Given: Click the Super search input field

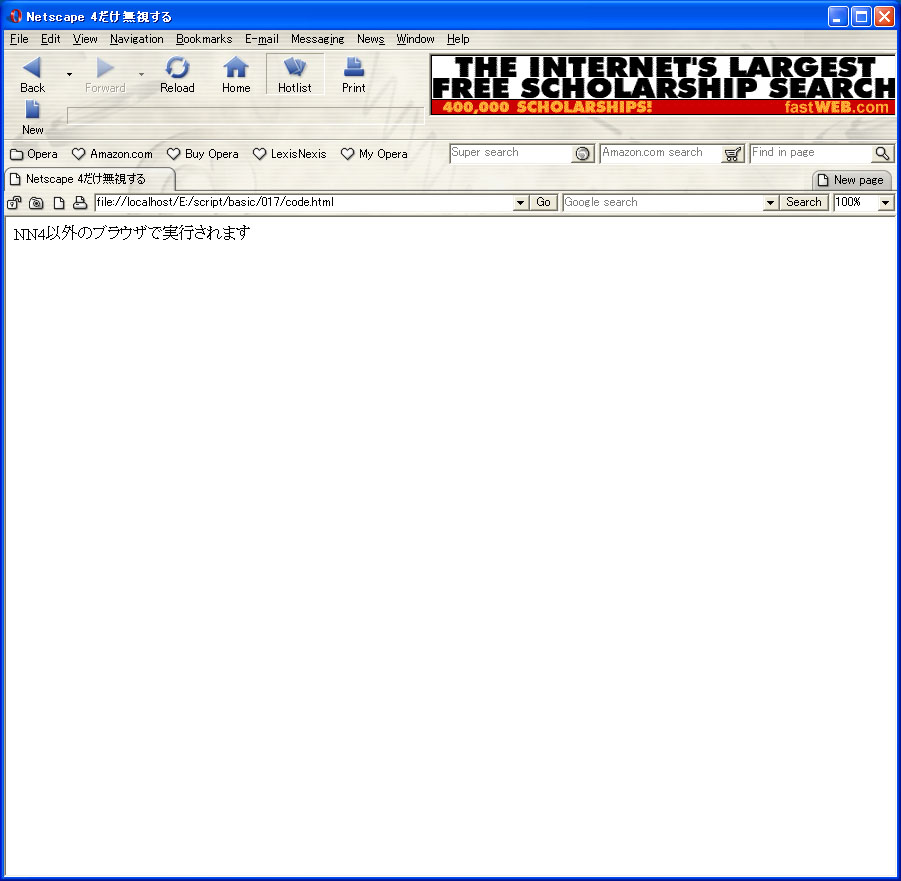Looking at the screenshot, I should point(510,153).
